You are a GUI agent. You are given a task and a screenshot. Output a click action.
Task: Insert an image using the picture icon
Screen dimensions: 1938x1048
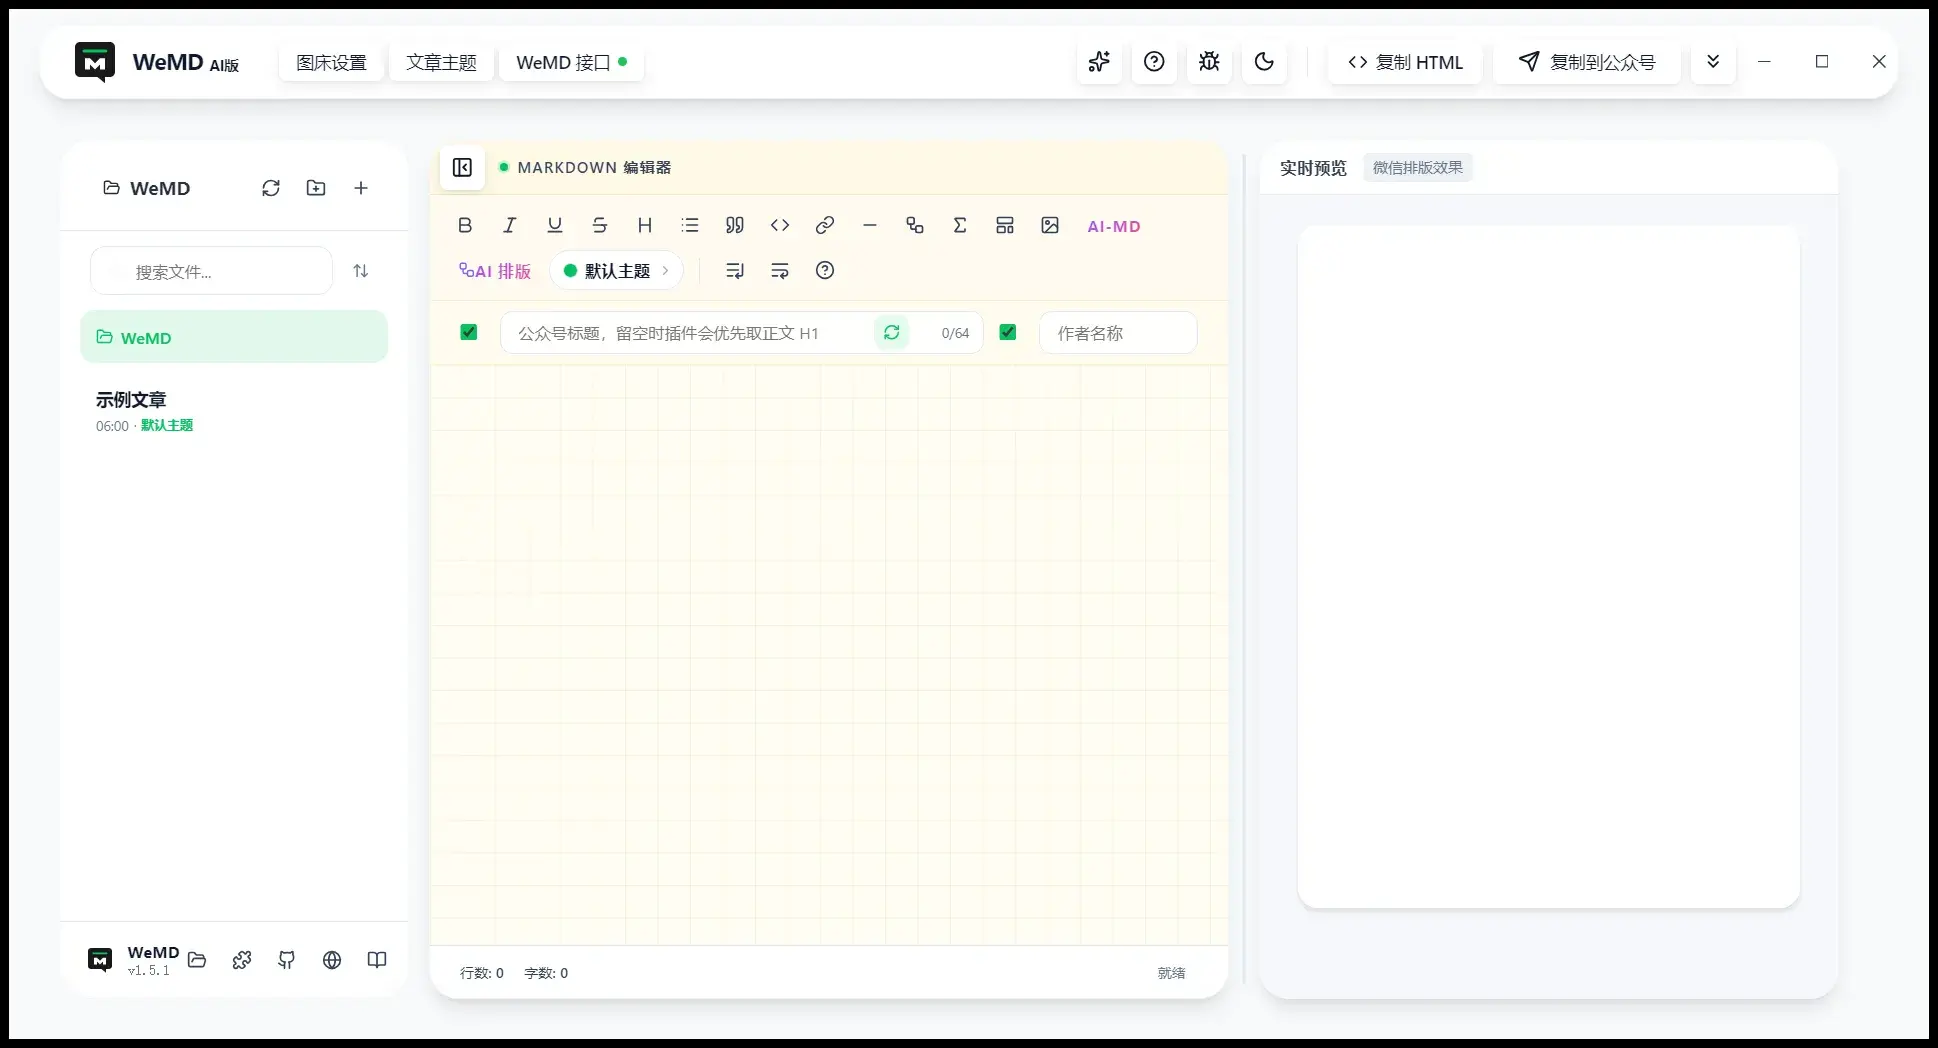(x=1050, y=226)
